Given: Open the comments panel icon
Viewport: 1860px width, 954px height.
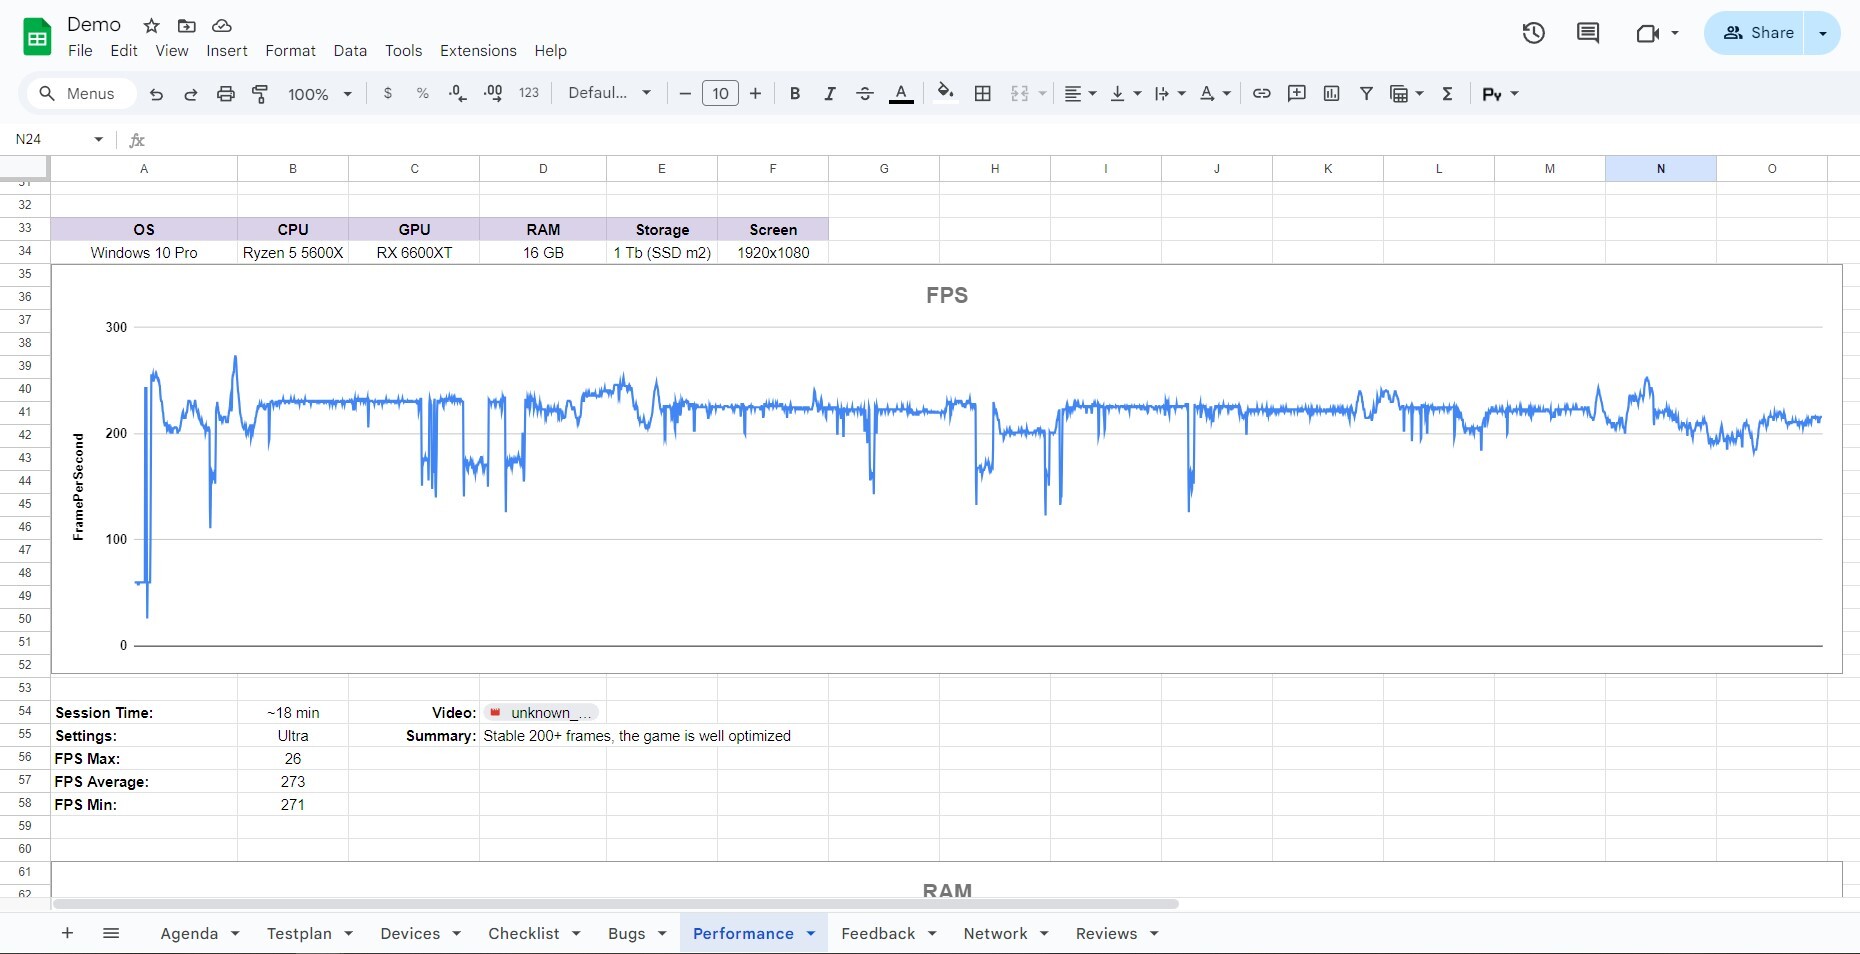Looking at the screenshot, I should (1587, 33).
